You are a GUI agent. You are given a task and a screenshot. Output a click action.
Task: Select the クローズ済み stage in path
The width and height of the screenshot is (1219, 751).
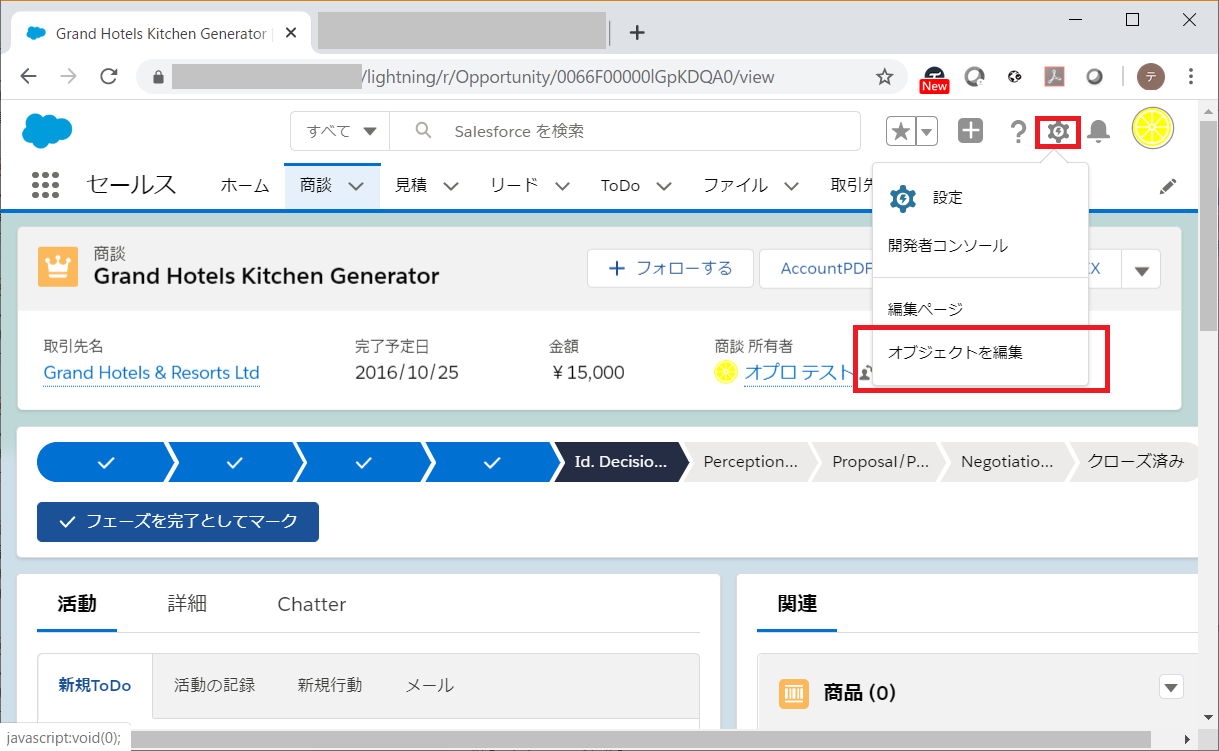(1135, 462)
